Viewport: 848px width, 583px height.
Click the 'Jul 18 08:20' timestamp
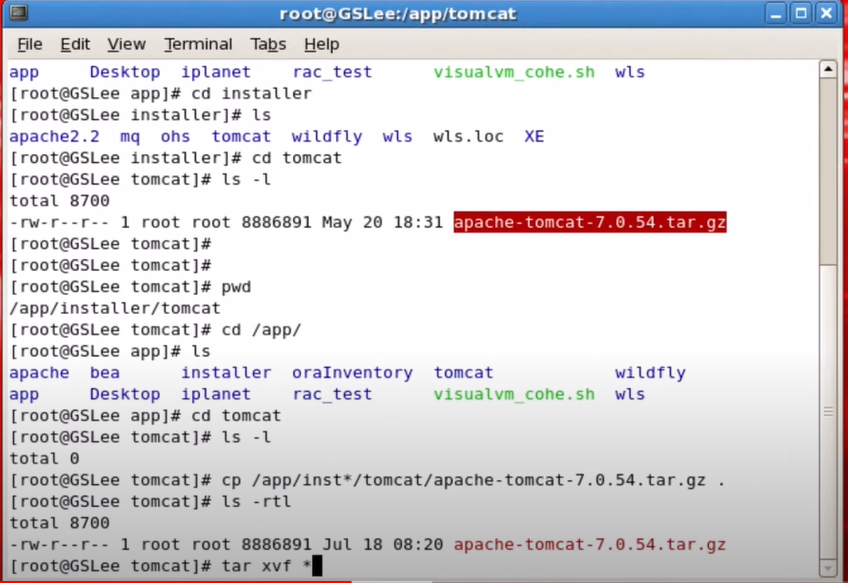pyautogui.click(x=383, y=545)
